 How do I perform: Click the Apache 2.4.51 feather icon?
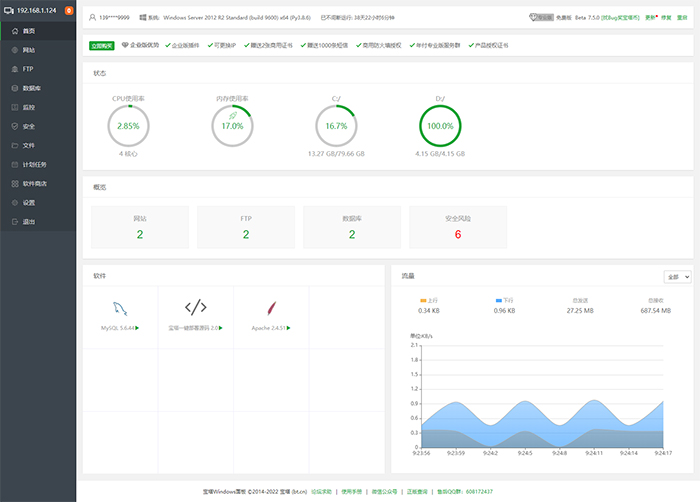pyautogui.click(x=270, y=307)
